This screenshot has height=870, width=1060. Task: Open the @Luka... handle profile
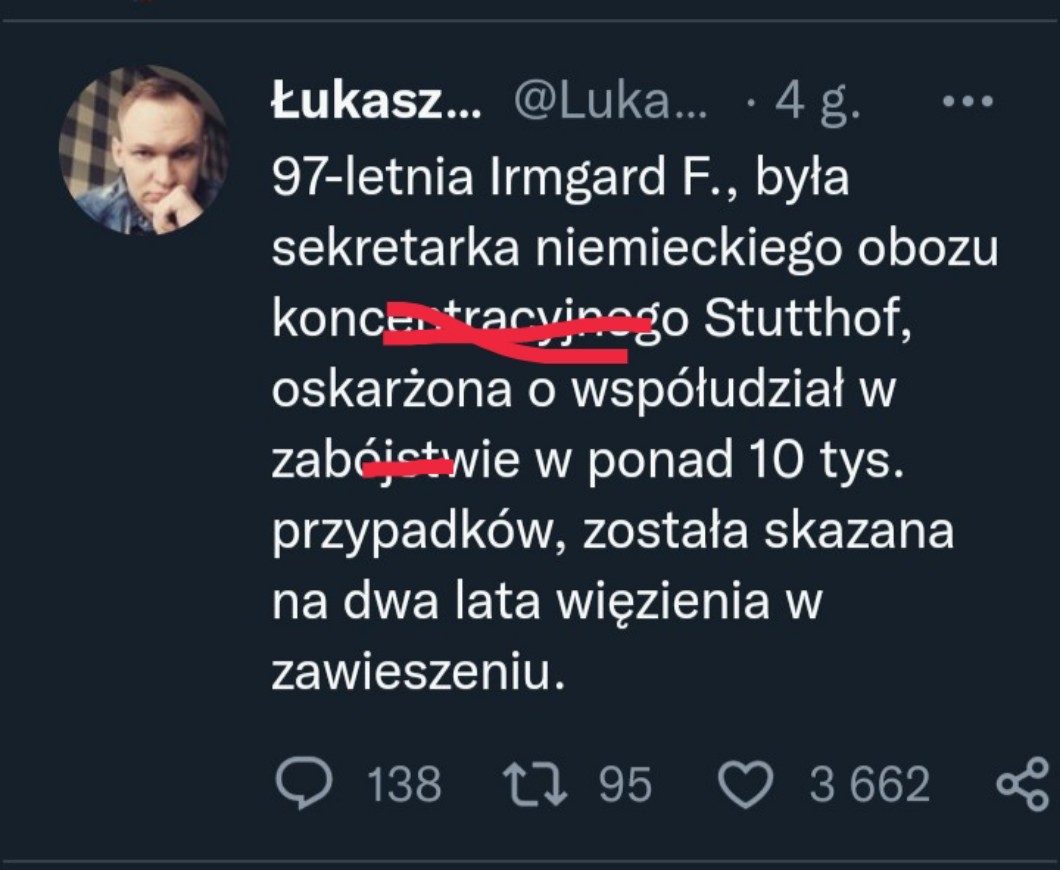click(x=609, y=103)
